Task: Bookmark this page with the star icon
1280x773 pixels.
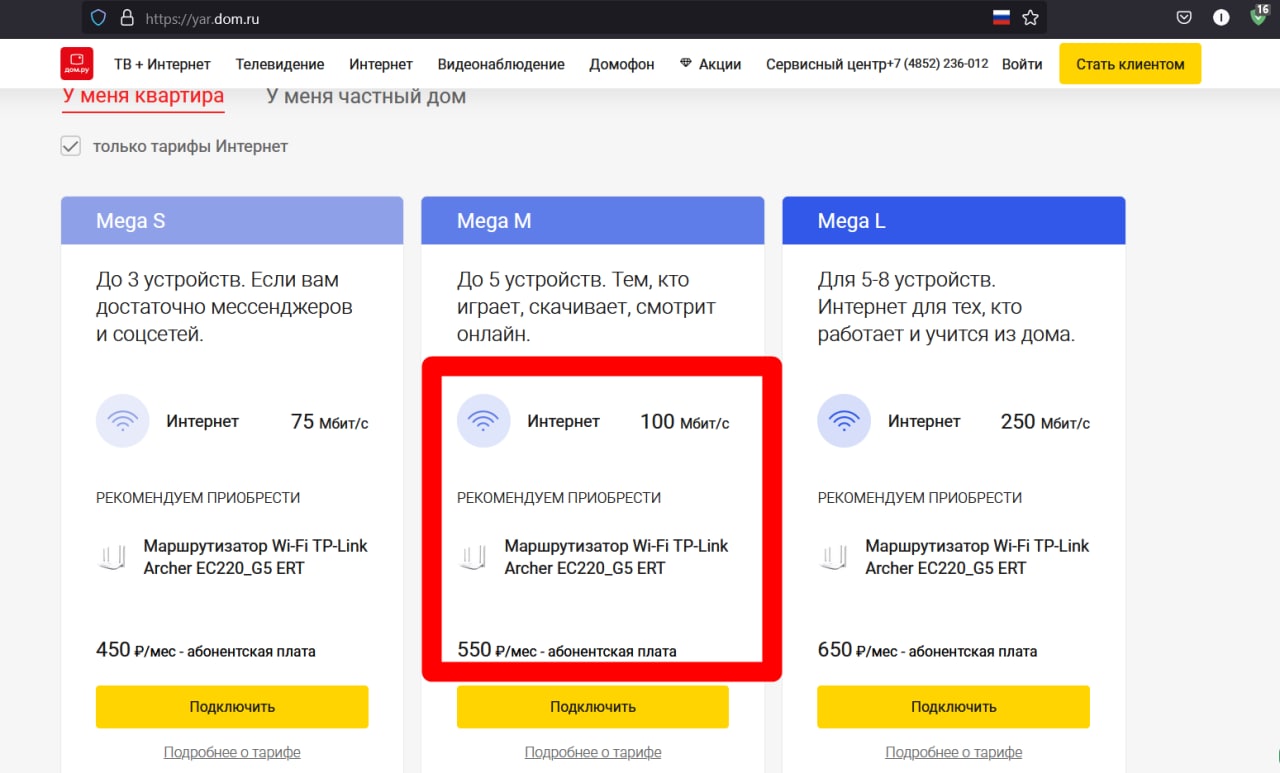Action: [1030, 17]
